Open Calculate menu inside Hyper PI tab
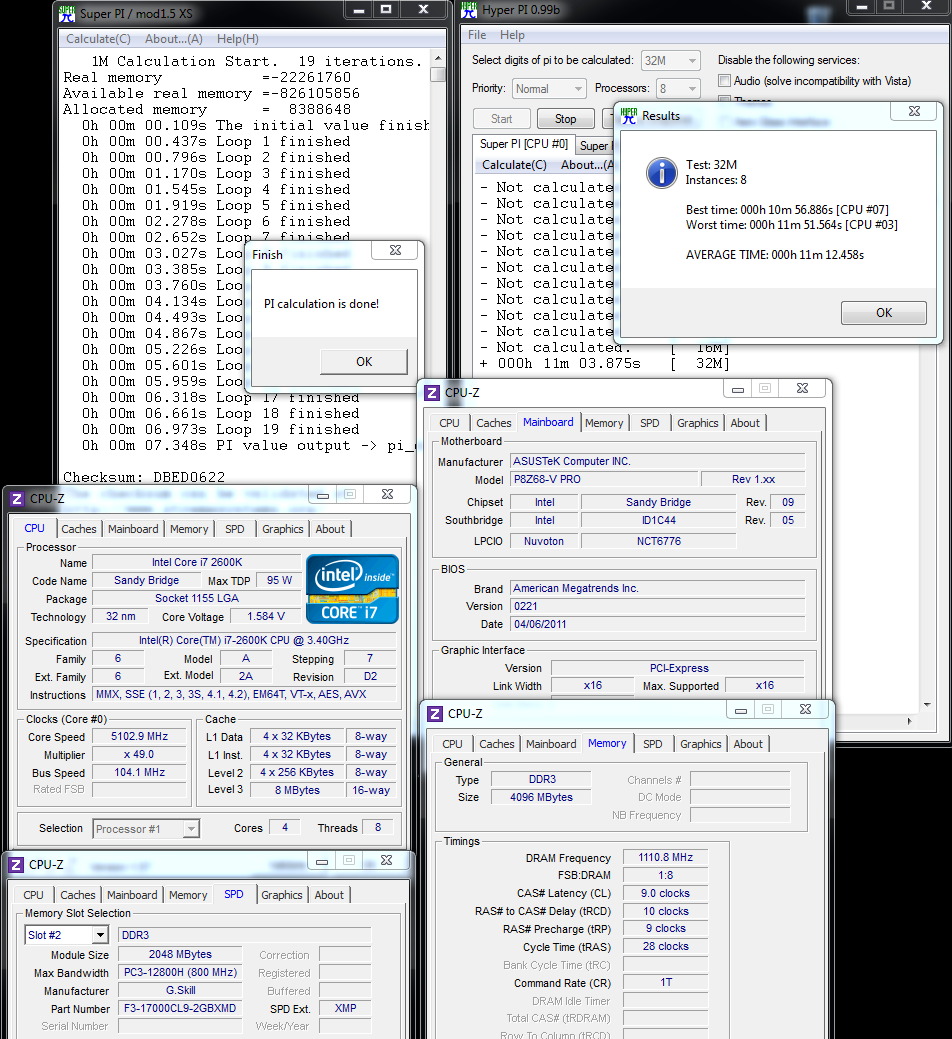 (514, 165)
